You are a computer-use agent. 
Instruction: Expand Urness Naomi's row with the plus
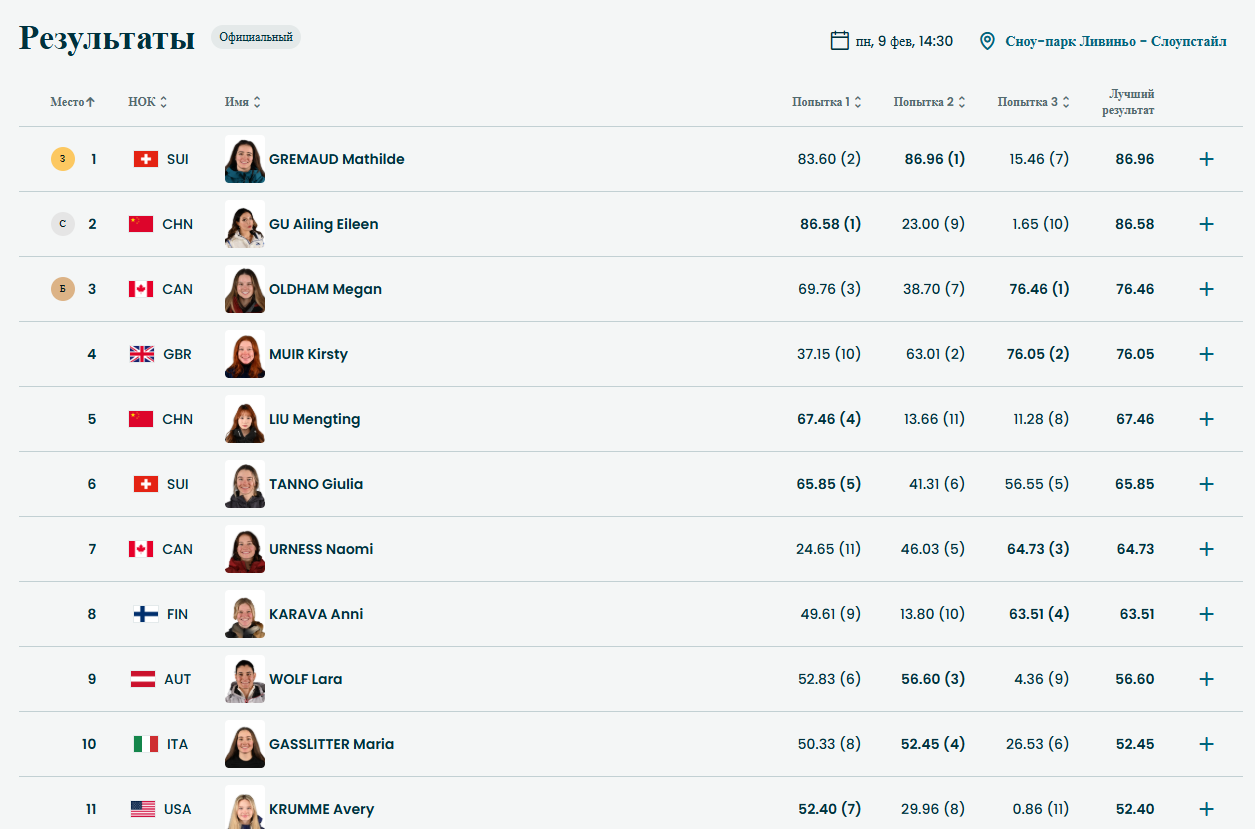coord(1206,549)
